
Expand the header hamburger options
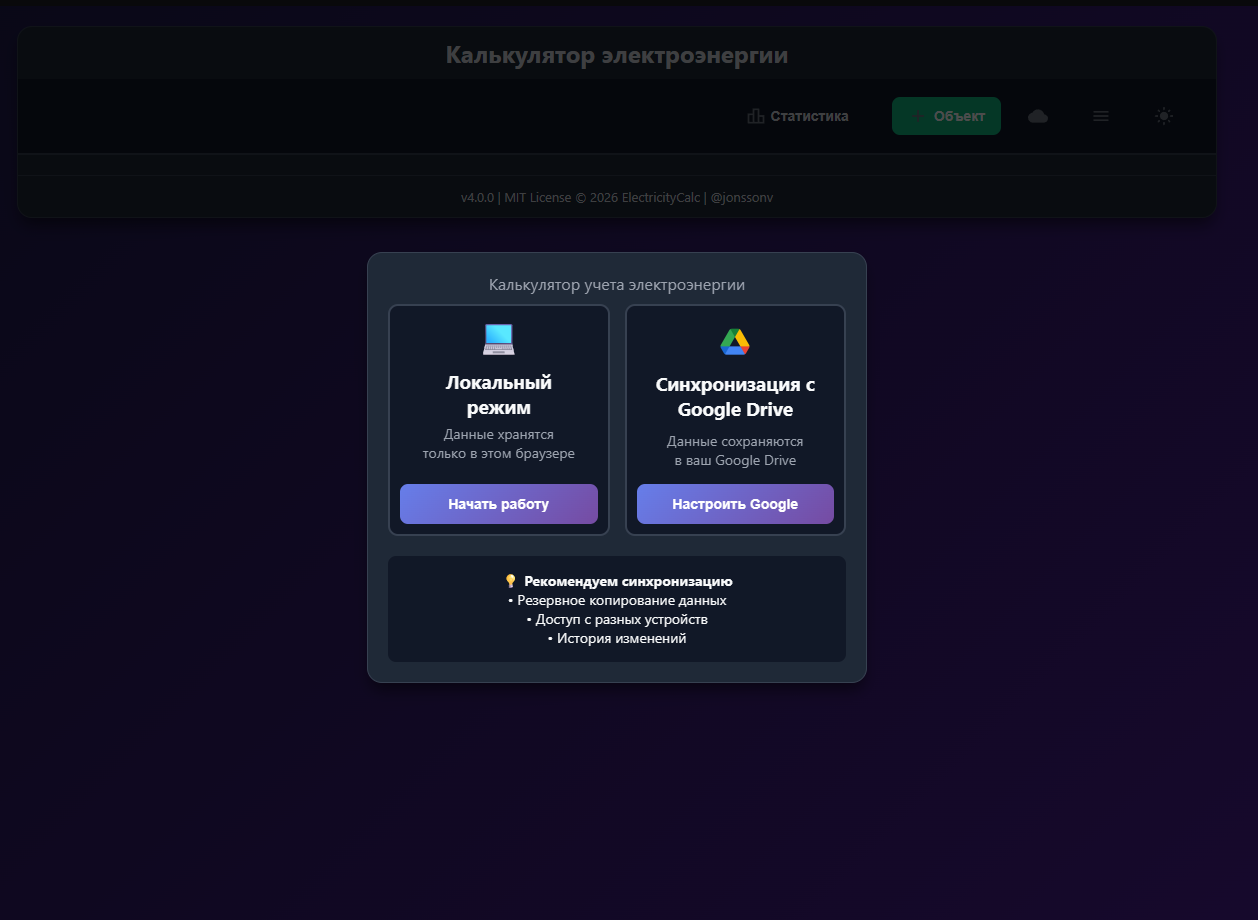click(x=1100, y=116)
